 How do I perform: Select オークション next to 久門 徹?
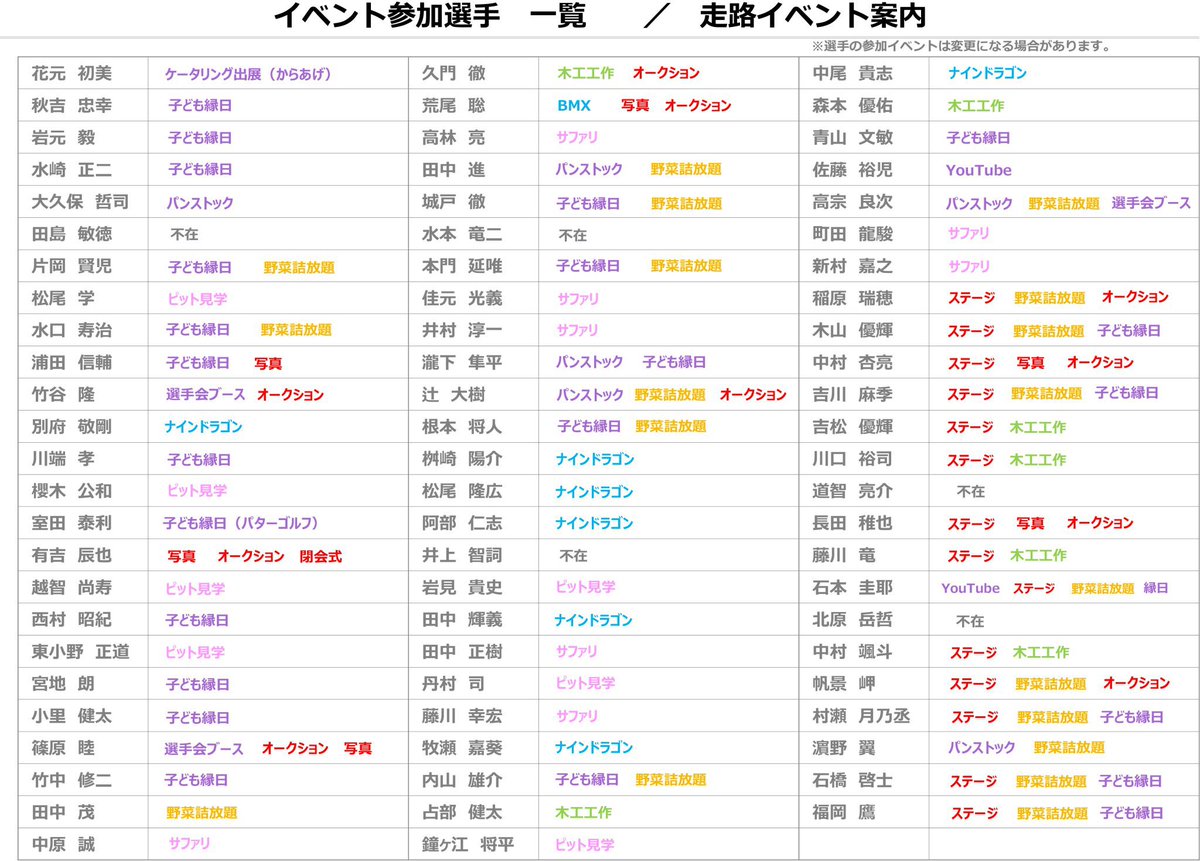click(667, 74)
